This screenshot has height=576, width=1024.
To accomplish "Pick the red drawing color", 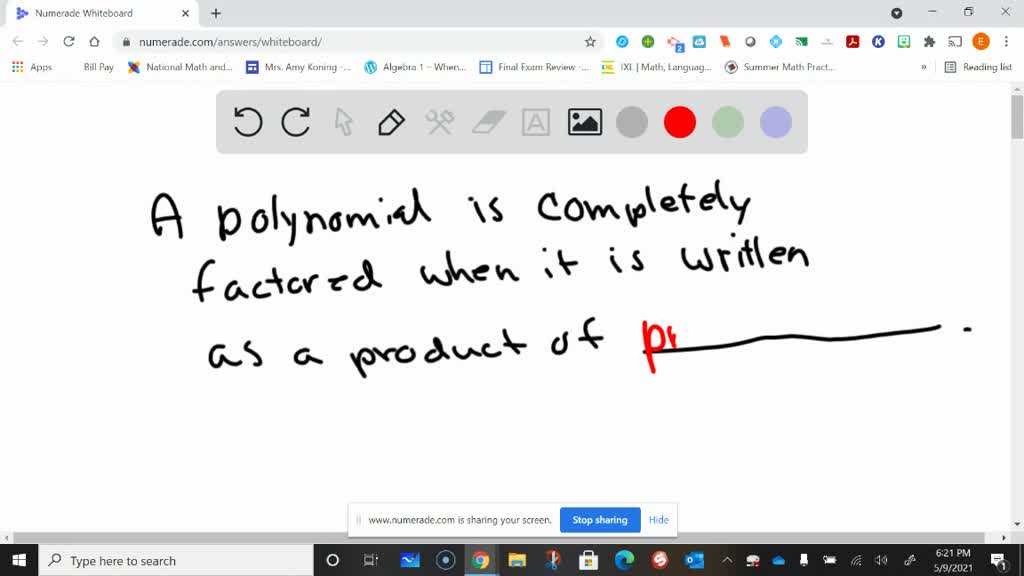I will pyautogui.click(x=680, y=121).
